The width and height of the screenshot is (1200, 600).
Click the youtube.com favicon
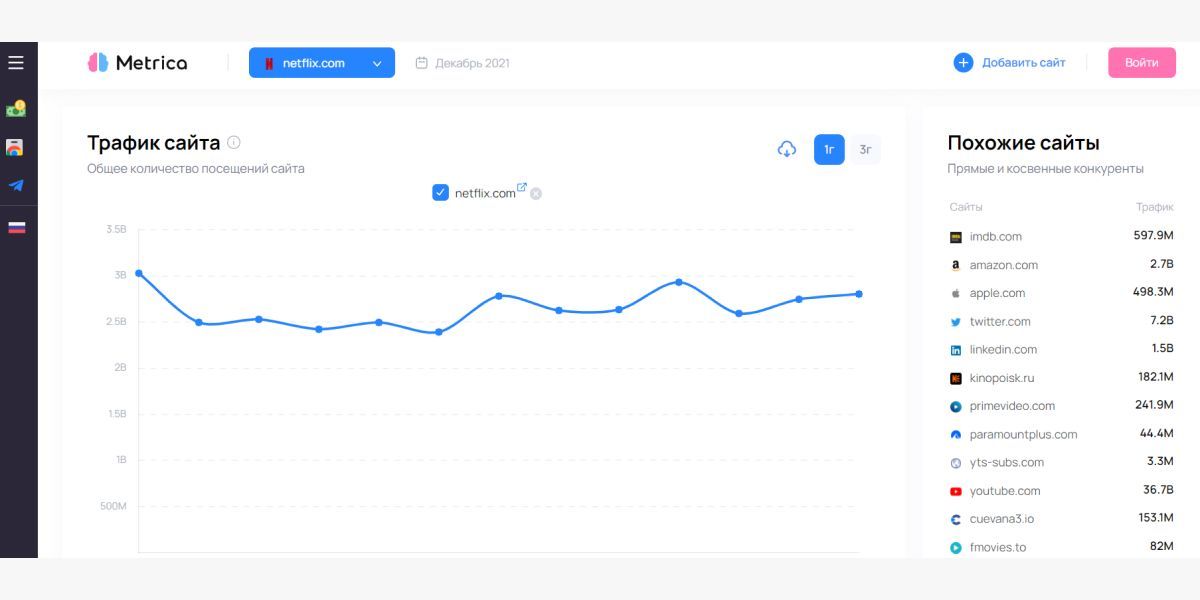pos(956,491)
